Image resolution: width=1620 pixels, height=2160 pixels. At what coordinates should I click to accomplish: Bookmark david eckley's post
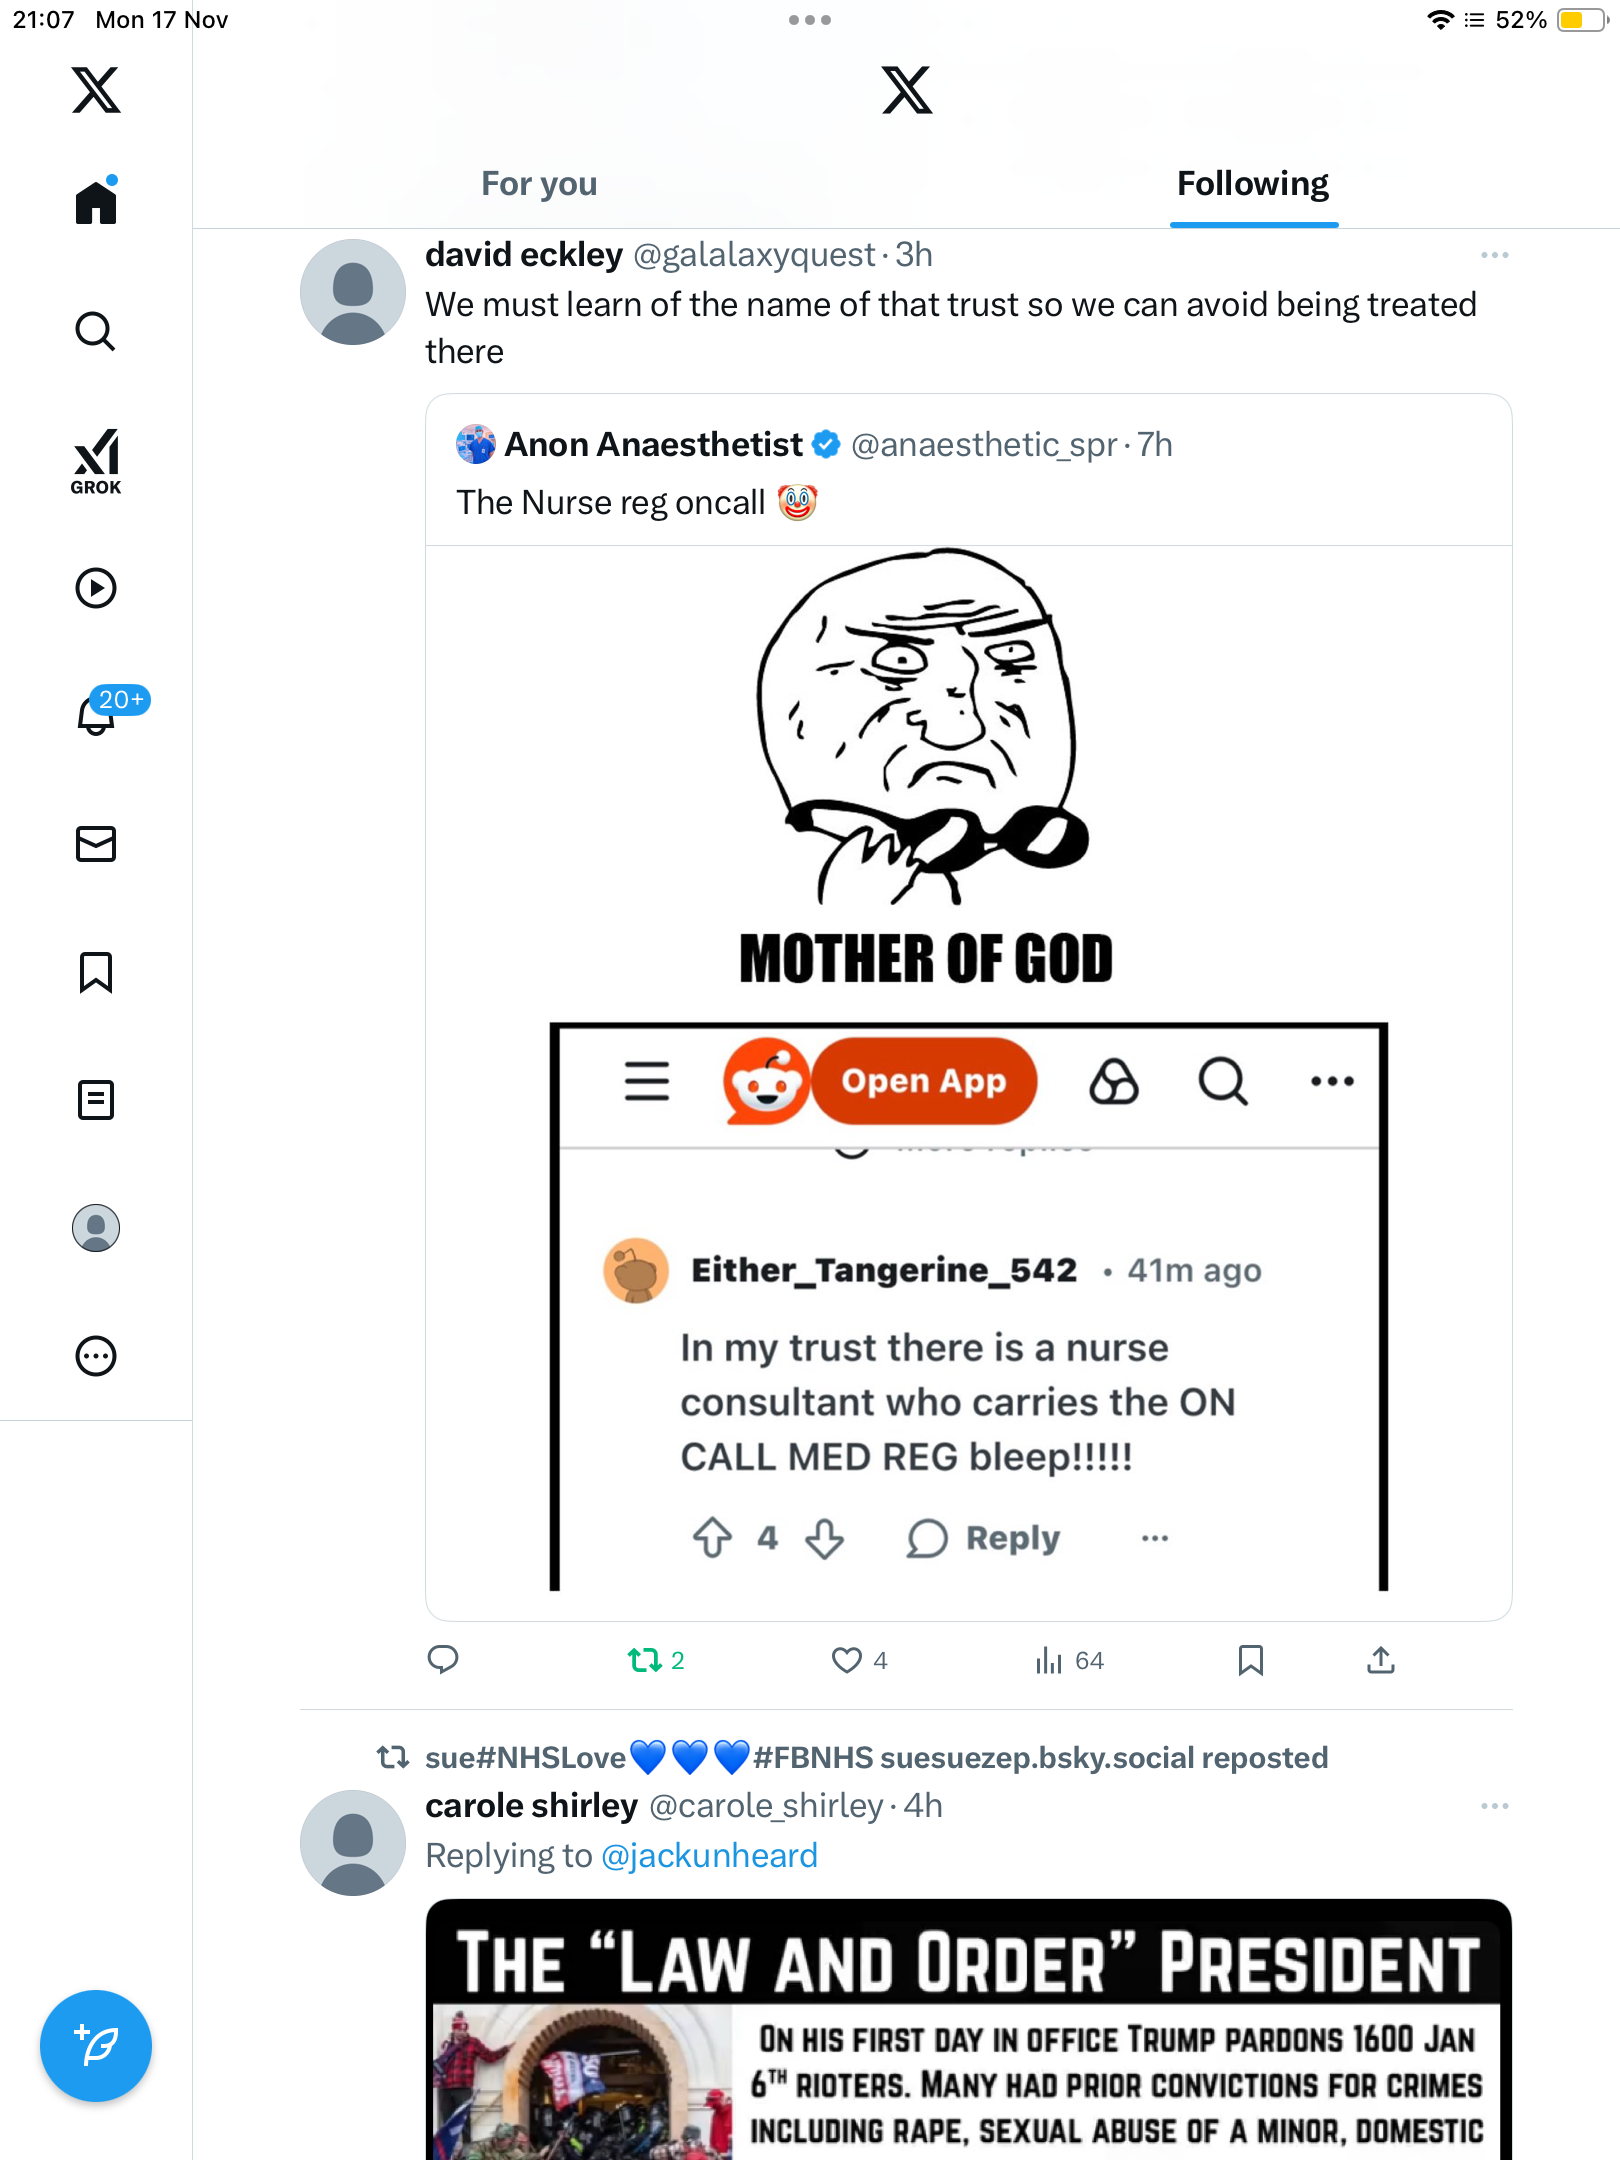1250,1661
